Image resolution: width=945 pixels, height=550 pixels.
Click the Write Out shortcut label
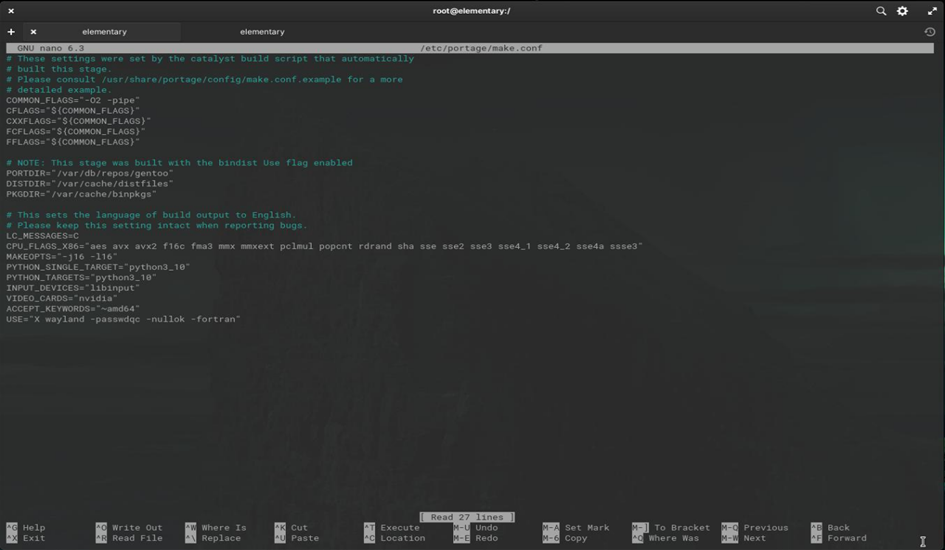pyautogui.click(x=137, y=528)
